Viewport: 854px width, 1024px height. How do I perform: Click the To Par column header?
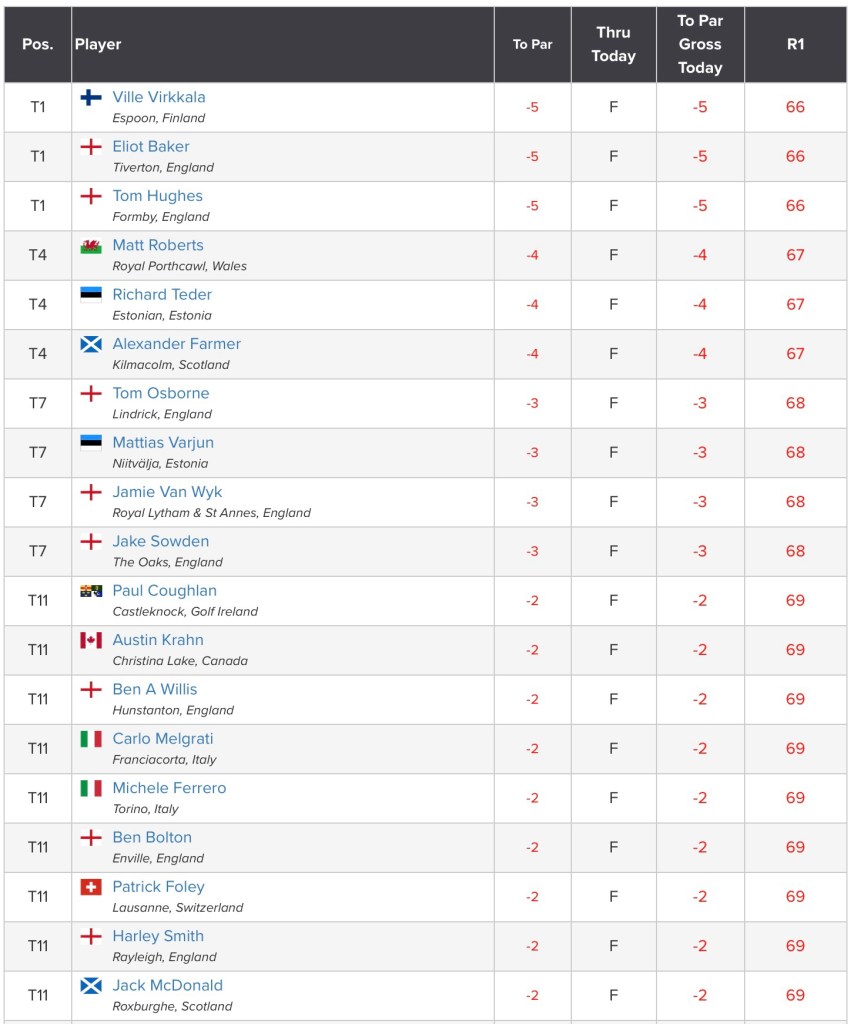pos(533,44)
